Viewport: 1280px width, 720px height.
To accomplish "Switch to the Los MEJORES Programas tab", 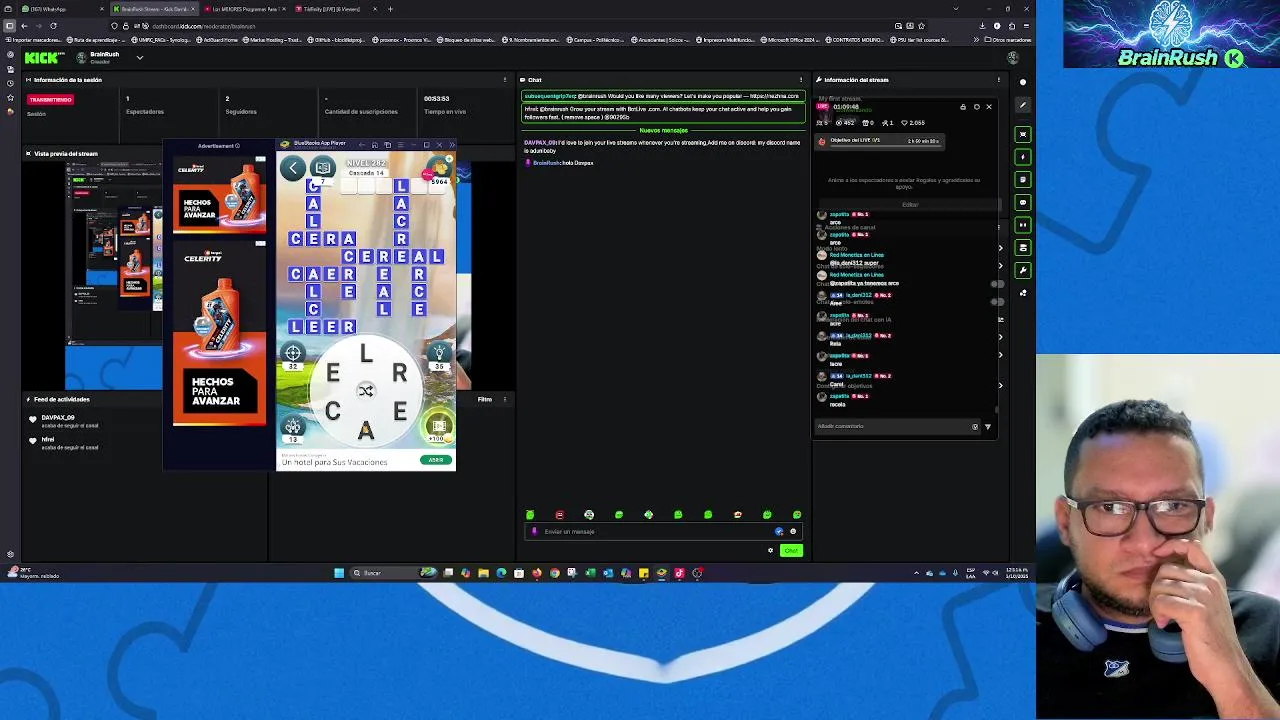I will (244, 9).
